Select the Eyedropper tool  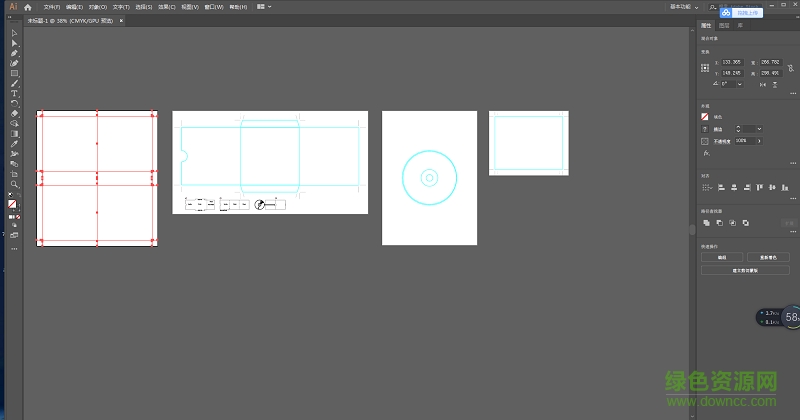(x=14, y=143)
